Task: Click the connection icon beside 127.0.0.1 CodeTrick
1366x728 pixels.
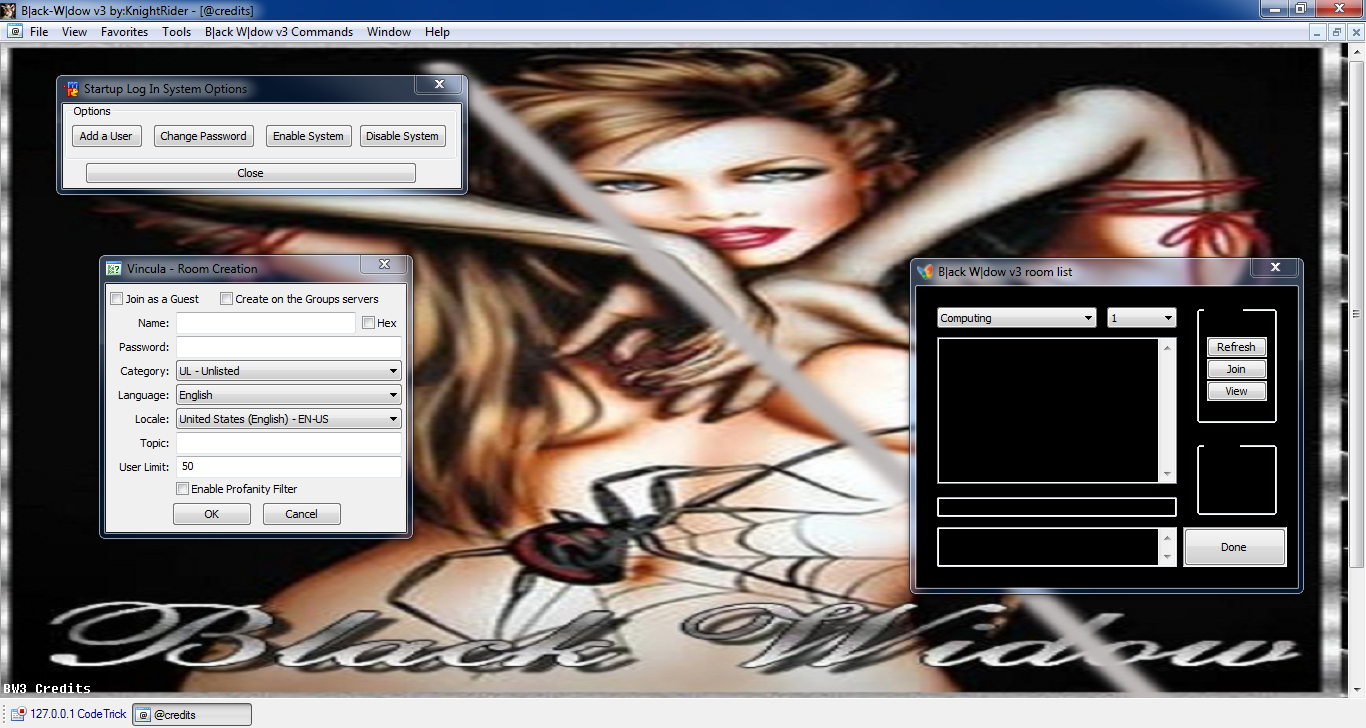Action: (18, 714)
